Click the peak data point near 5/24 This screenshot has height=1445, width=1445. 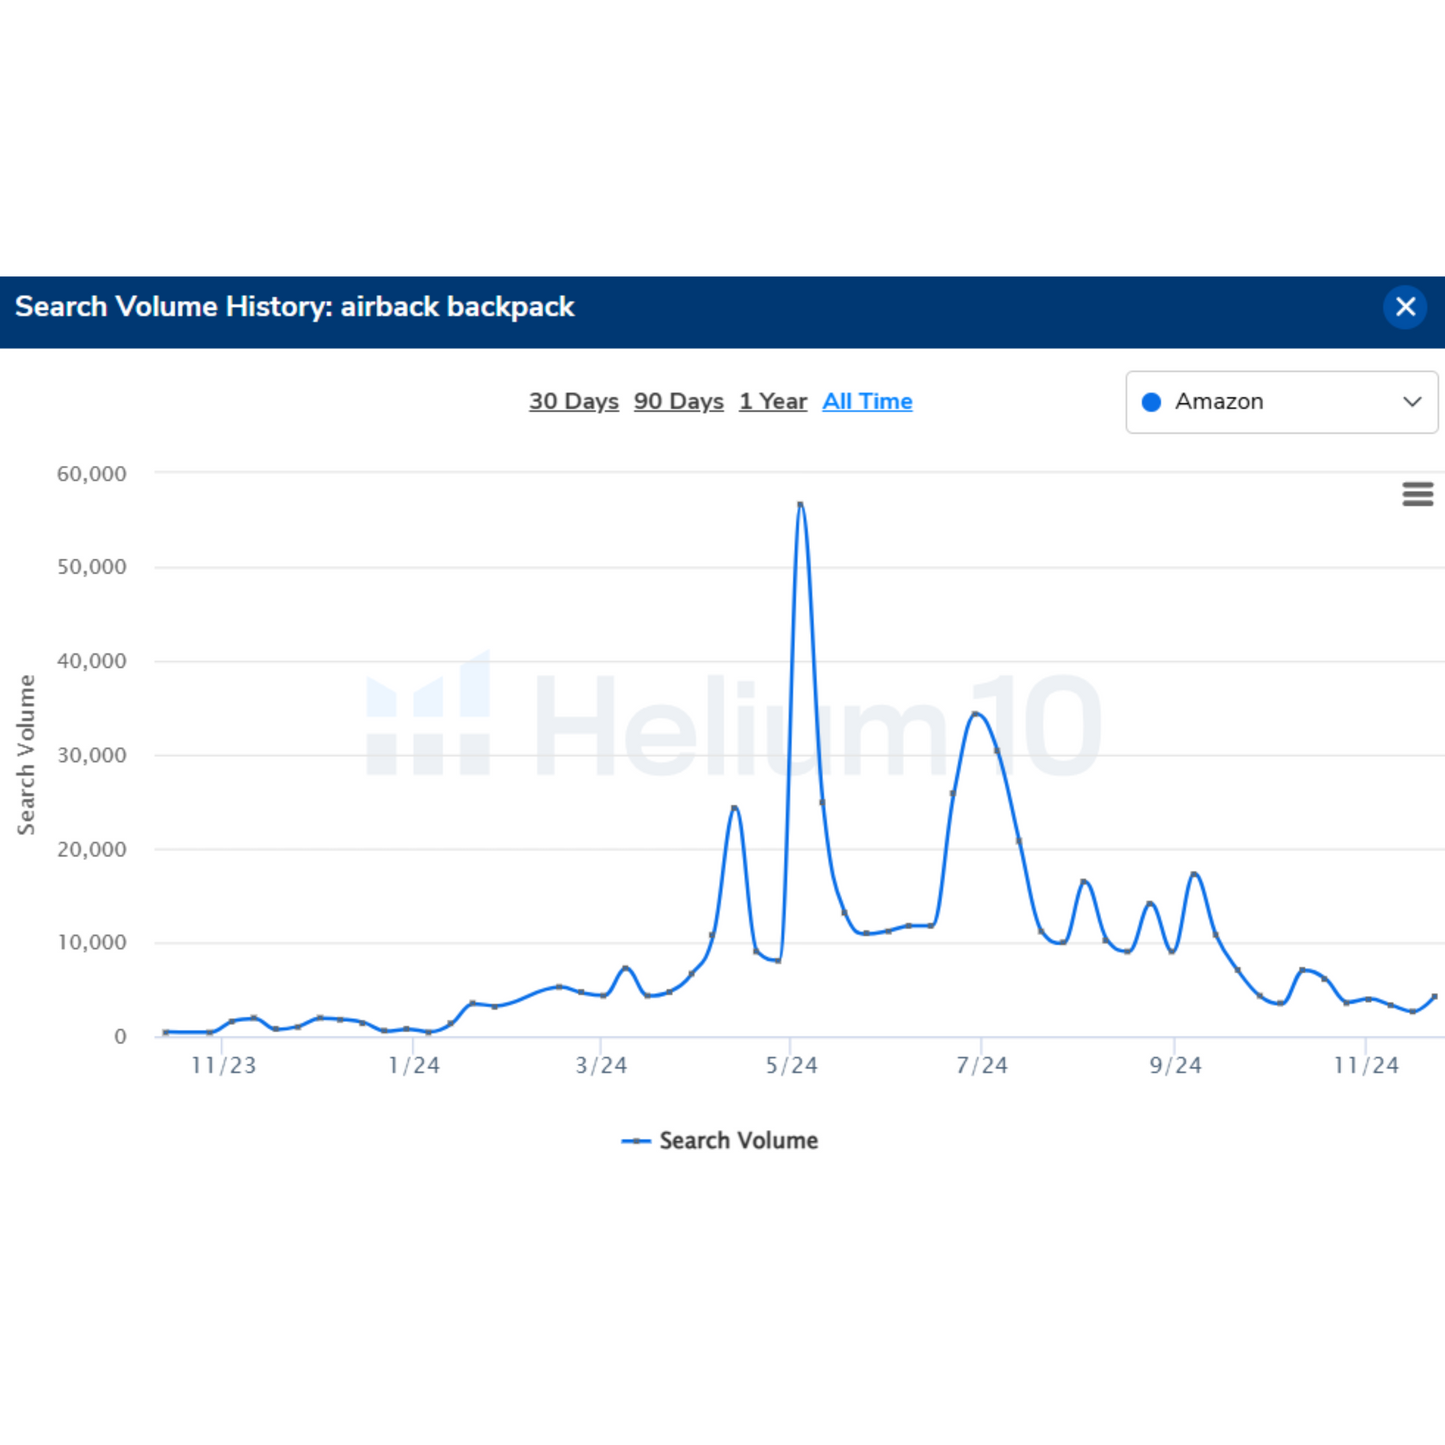point(800,505)
